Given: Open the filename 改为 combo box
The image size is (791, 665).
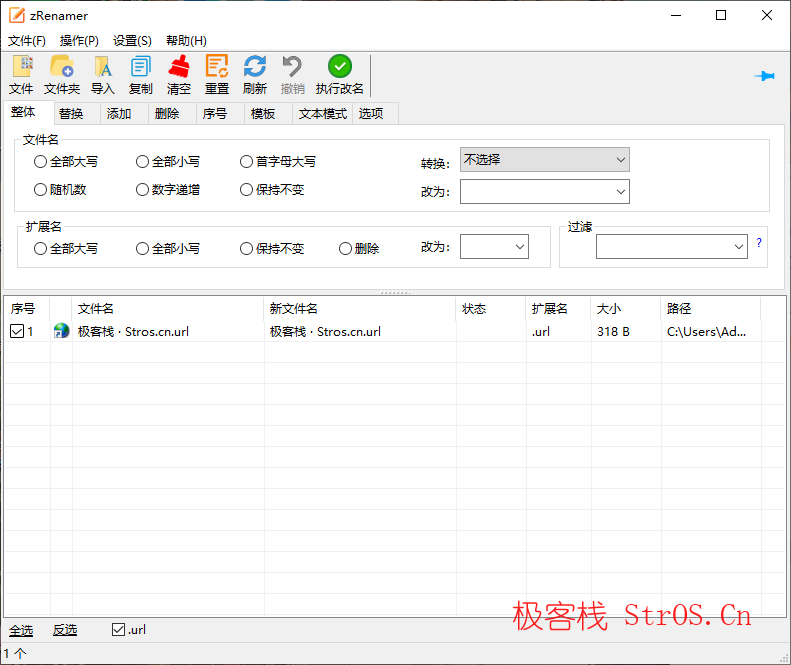Looking at the screenshot, I should click(544, 192).
